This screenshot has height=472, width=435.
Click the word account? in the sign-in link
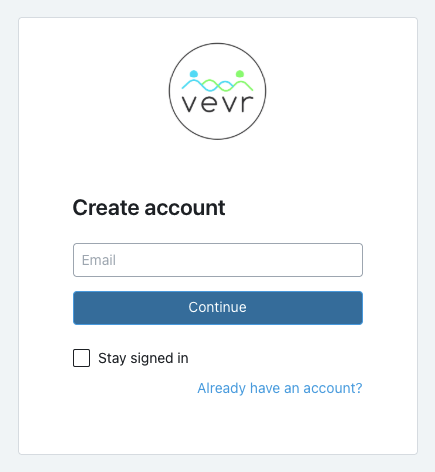point(333,388)
